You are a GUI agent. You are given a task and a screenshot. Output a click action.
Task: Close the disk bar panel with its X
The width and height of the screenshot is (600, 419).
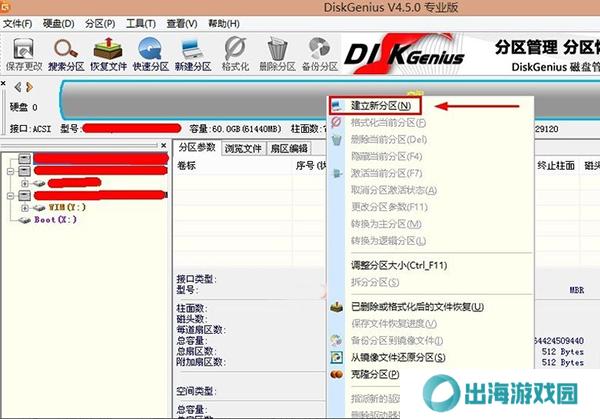[3, 83]
